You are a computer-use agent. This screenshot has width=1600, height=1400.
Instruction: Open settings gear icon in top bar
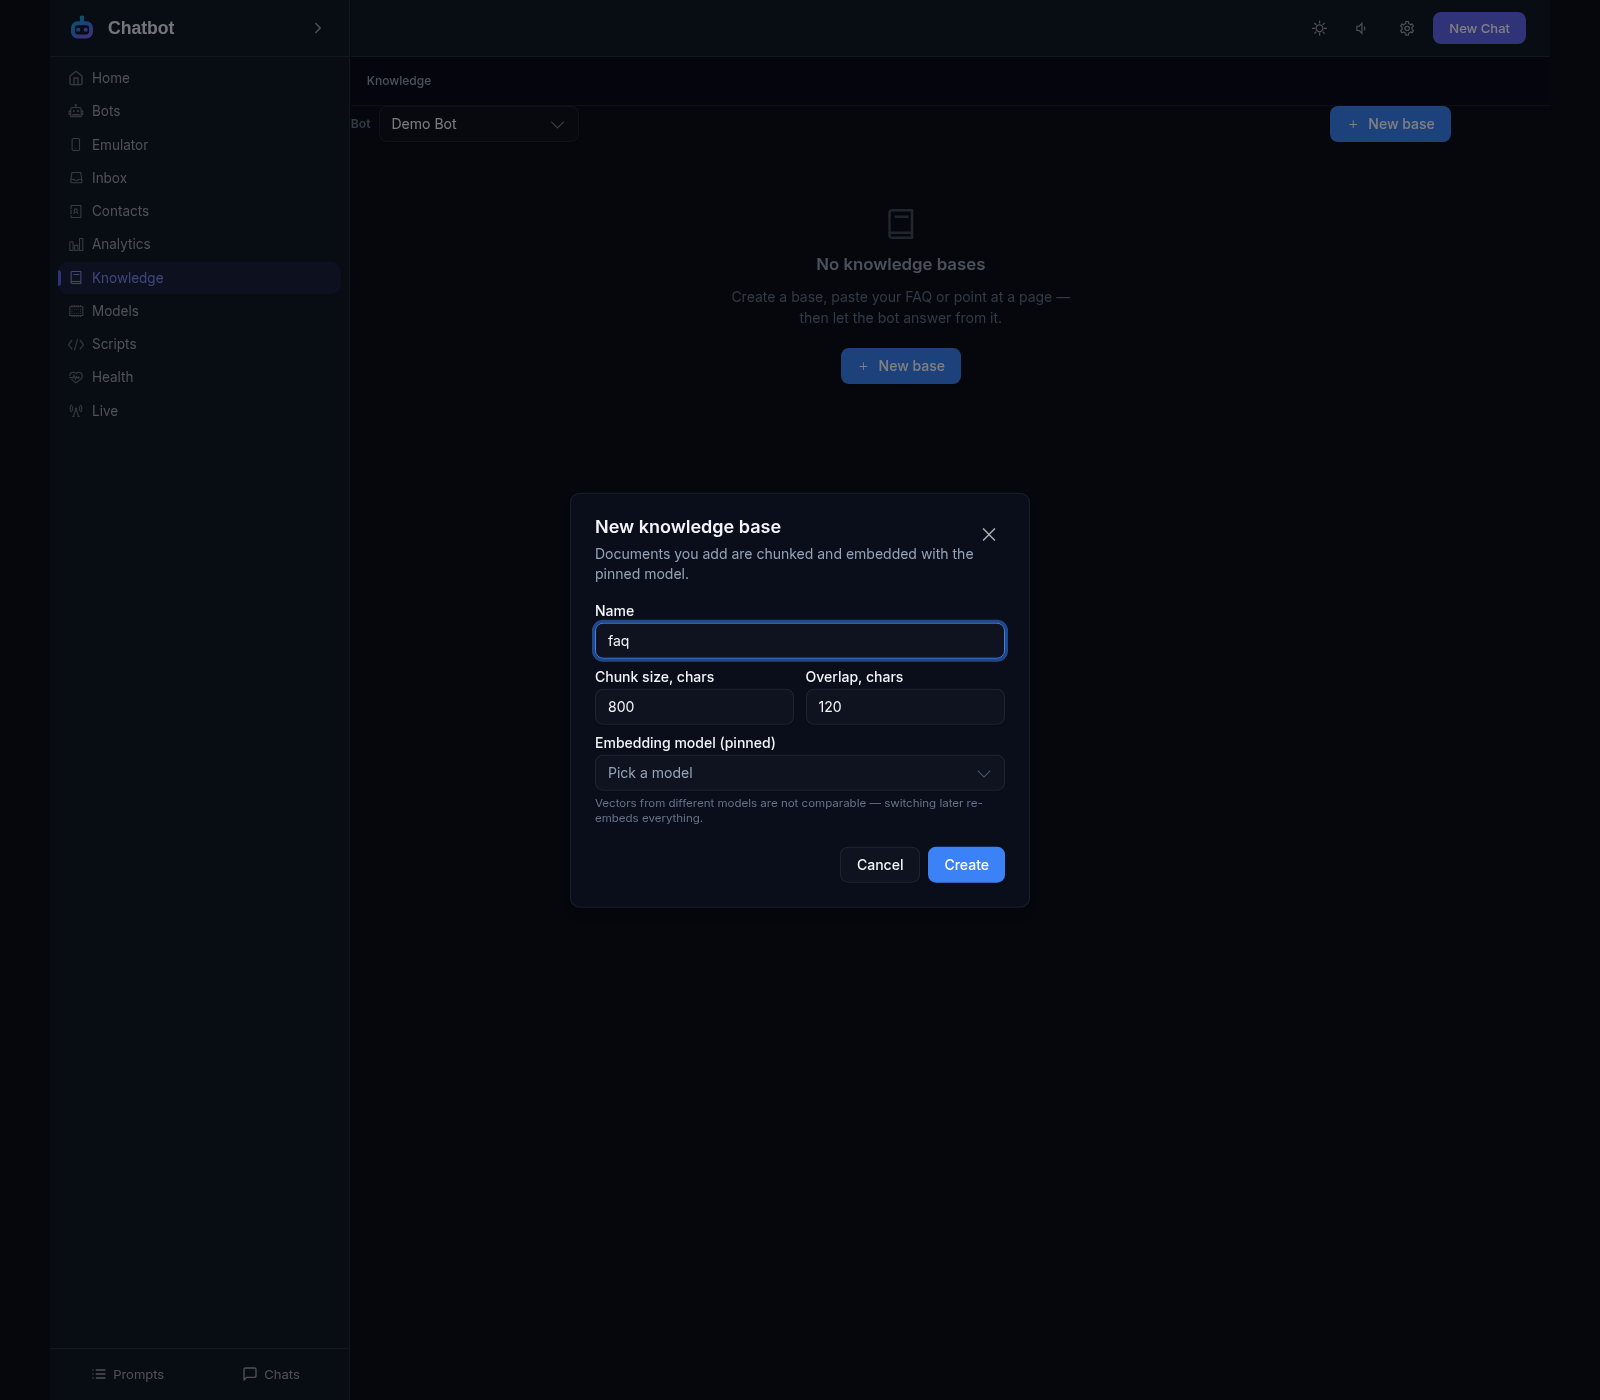point(1407,28)
